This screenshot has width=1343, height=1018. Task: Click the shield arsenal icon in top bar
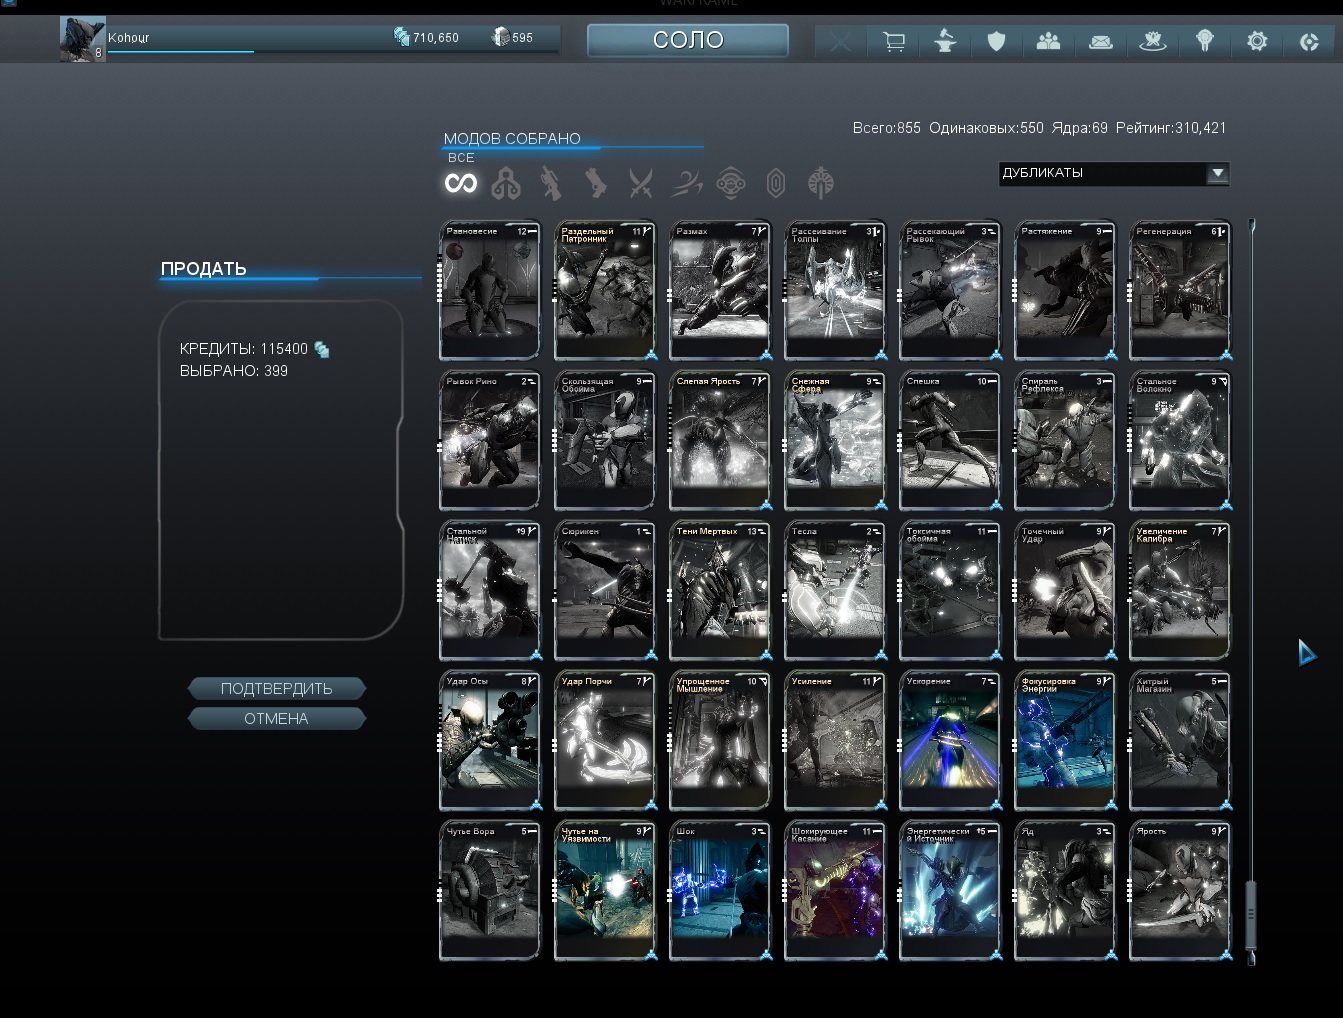(x=996, y=42)
